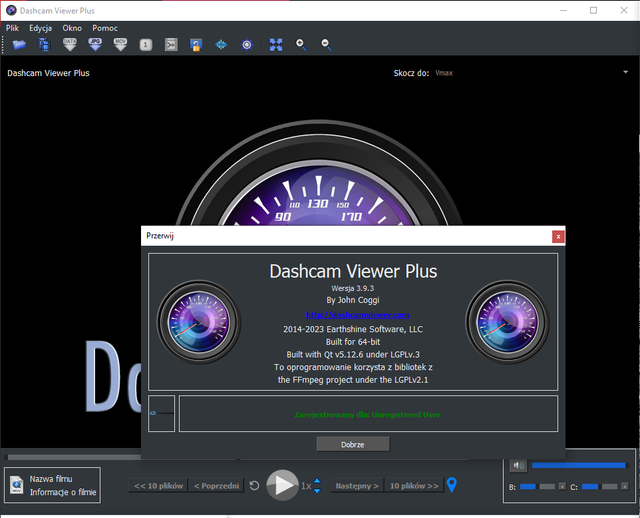Click the '1x' playback speed value

[x=306, y=486]
